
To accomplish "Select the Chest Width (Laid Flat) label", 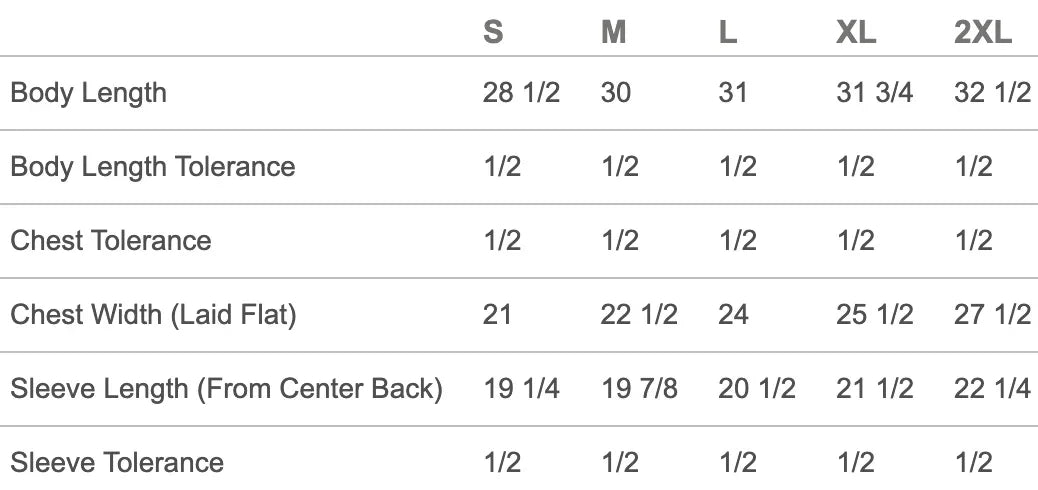I will tap(154, 314).
